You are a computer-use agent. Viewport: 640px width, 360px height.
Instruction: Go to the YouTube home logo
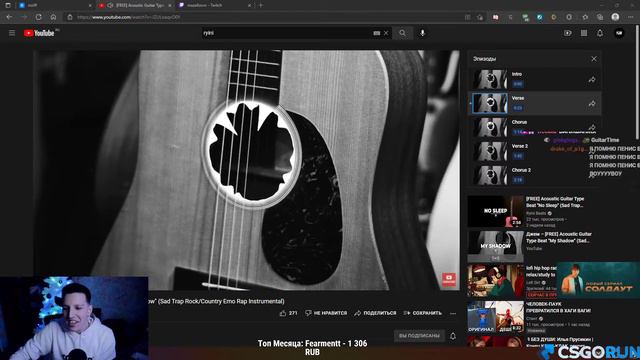click(x=39, y=33)
